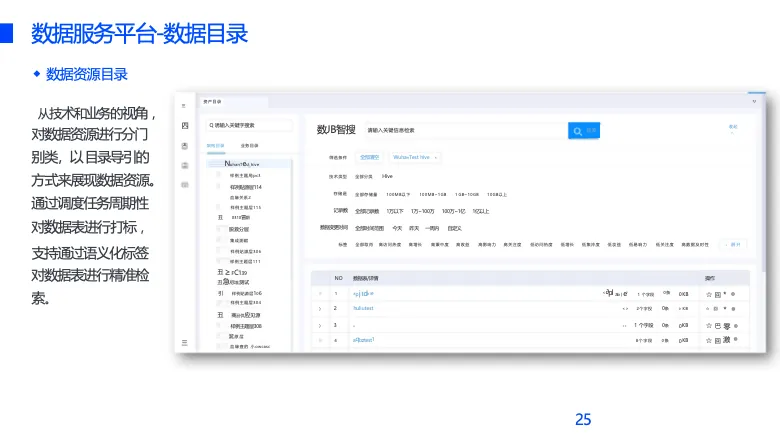Screen dimensions: 780x439
Task: Choose the 10GB以上 storage filter
Action: [496, 194]
